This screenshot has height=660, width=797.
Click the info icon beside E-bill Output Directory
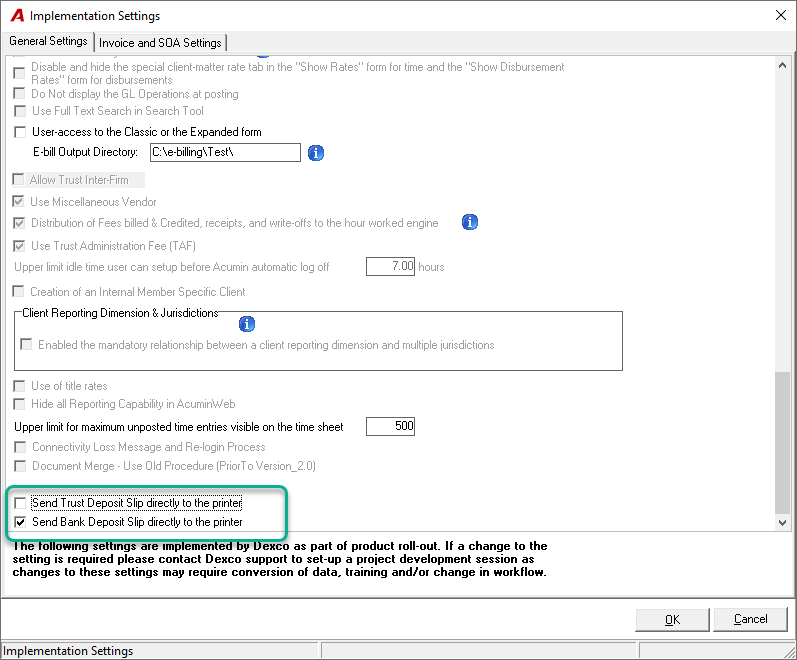pyautogui.click(x=316, y=153)
